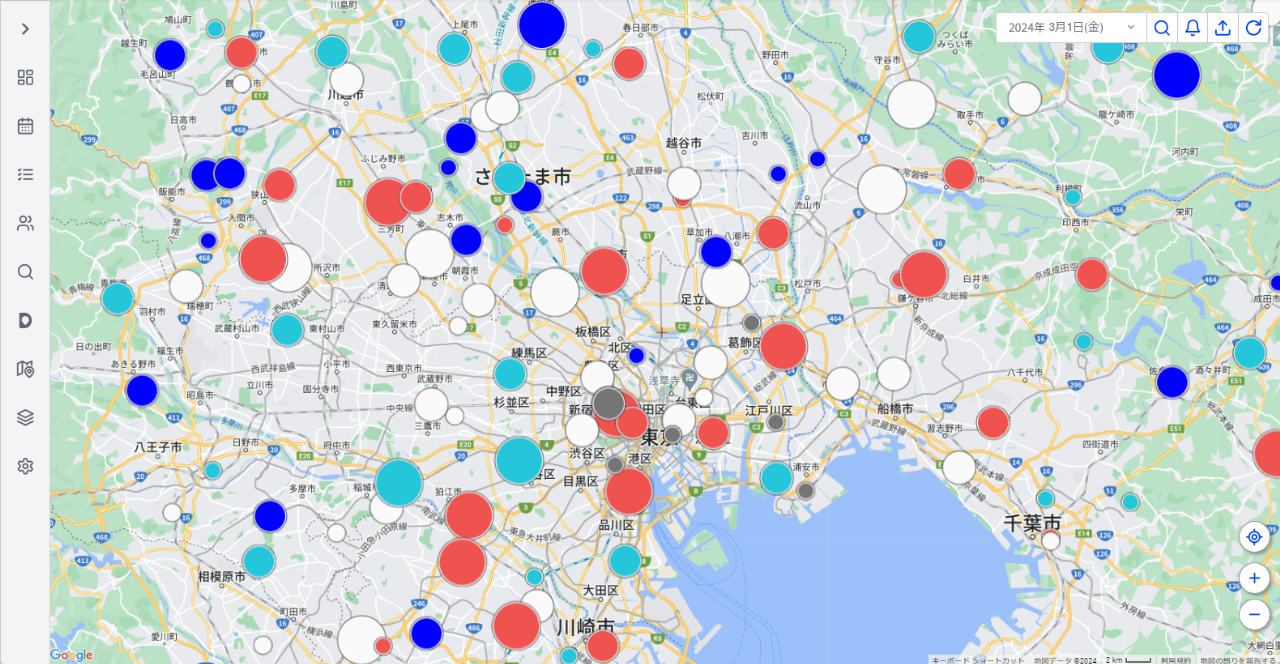
Task: Open the dashboard grid icon in sidebar
Action: [x=25, y=78]
